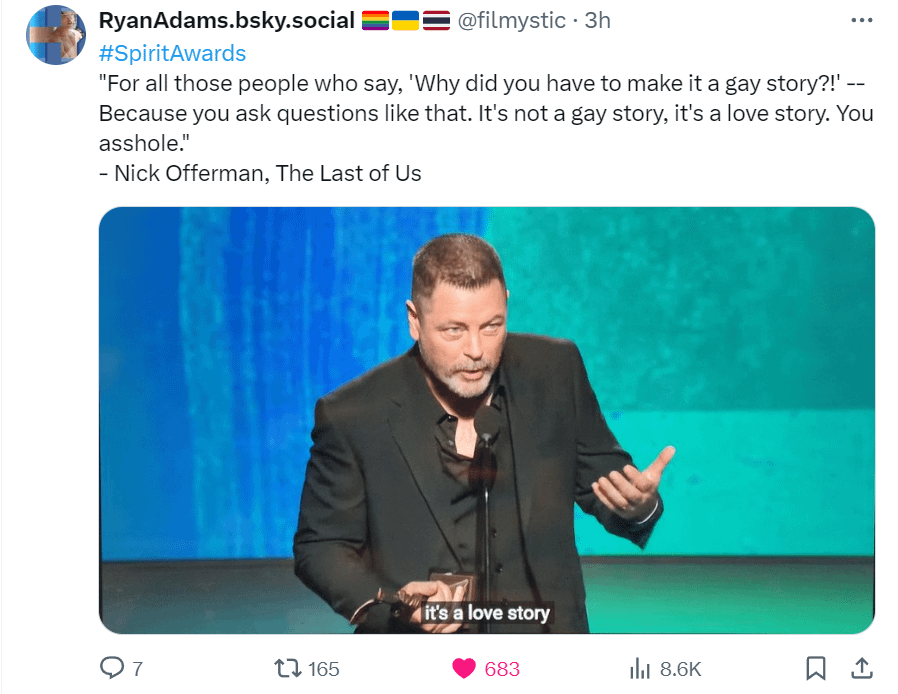
Task: Share the tweet with the upload arrow icon
Action: pyautogui.click(x=861, y=667)
